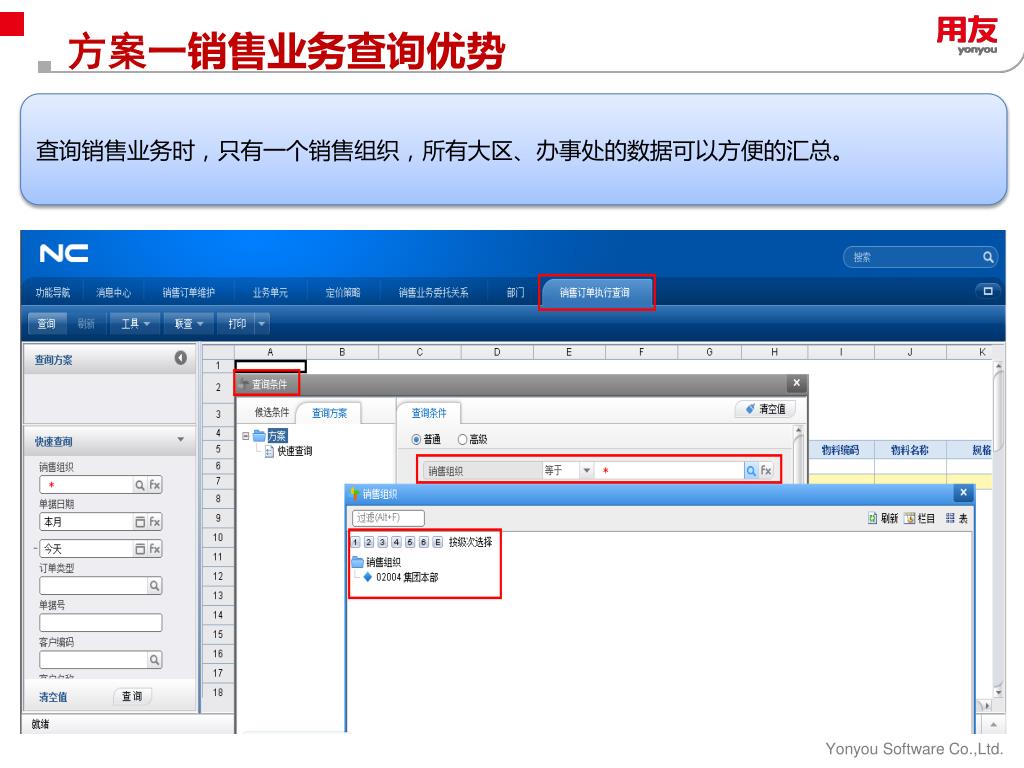Select level 2 in 按级次选择
Viewport: 1024px width, 768px height.
(x=369, y=542)
